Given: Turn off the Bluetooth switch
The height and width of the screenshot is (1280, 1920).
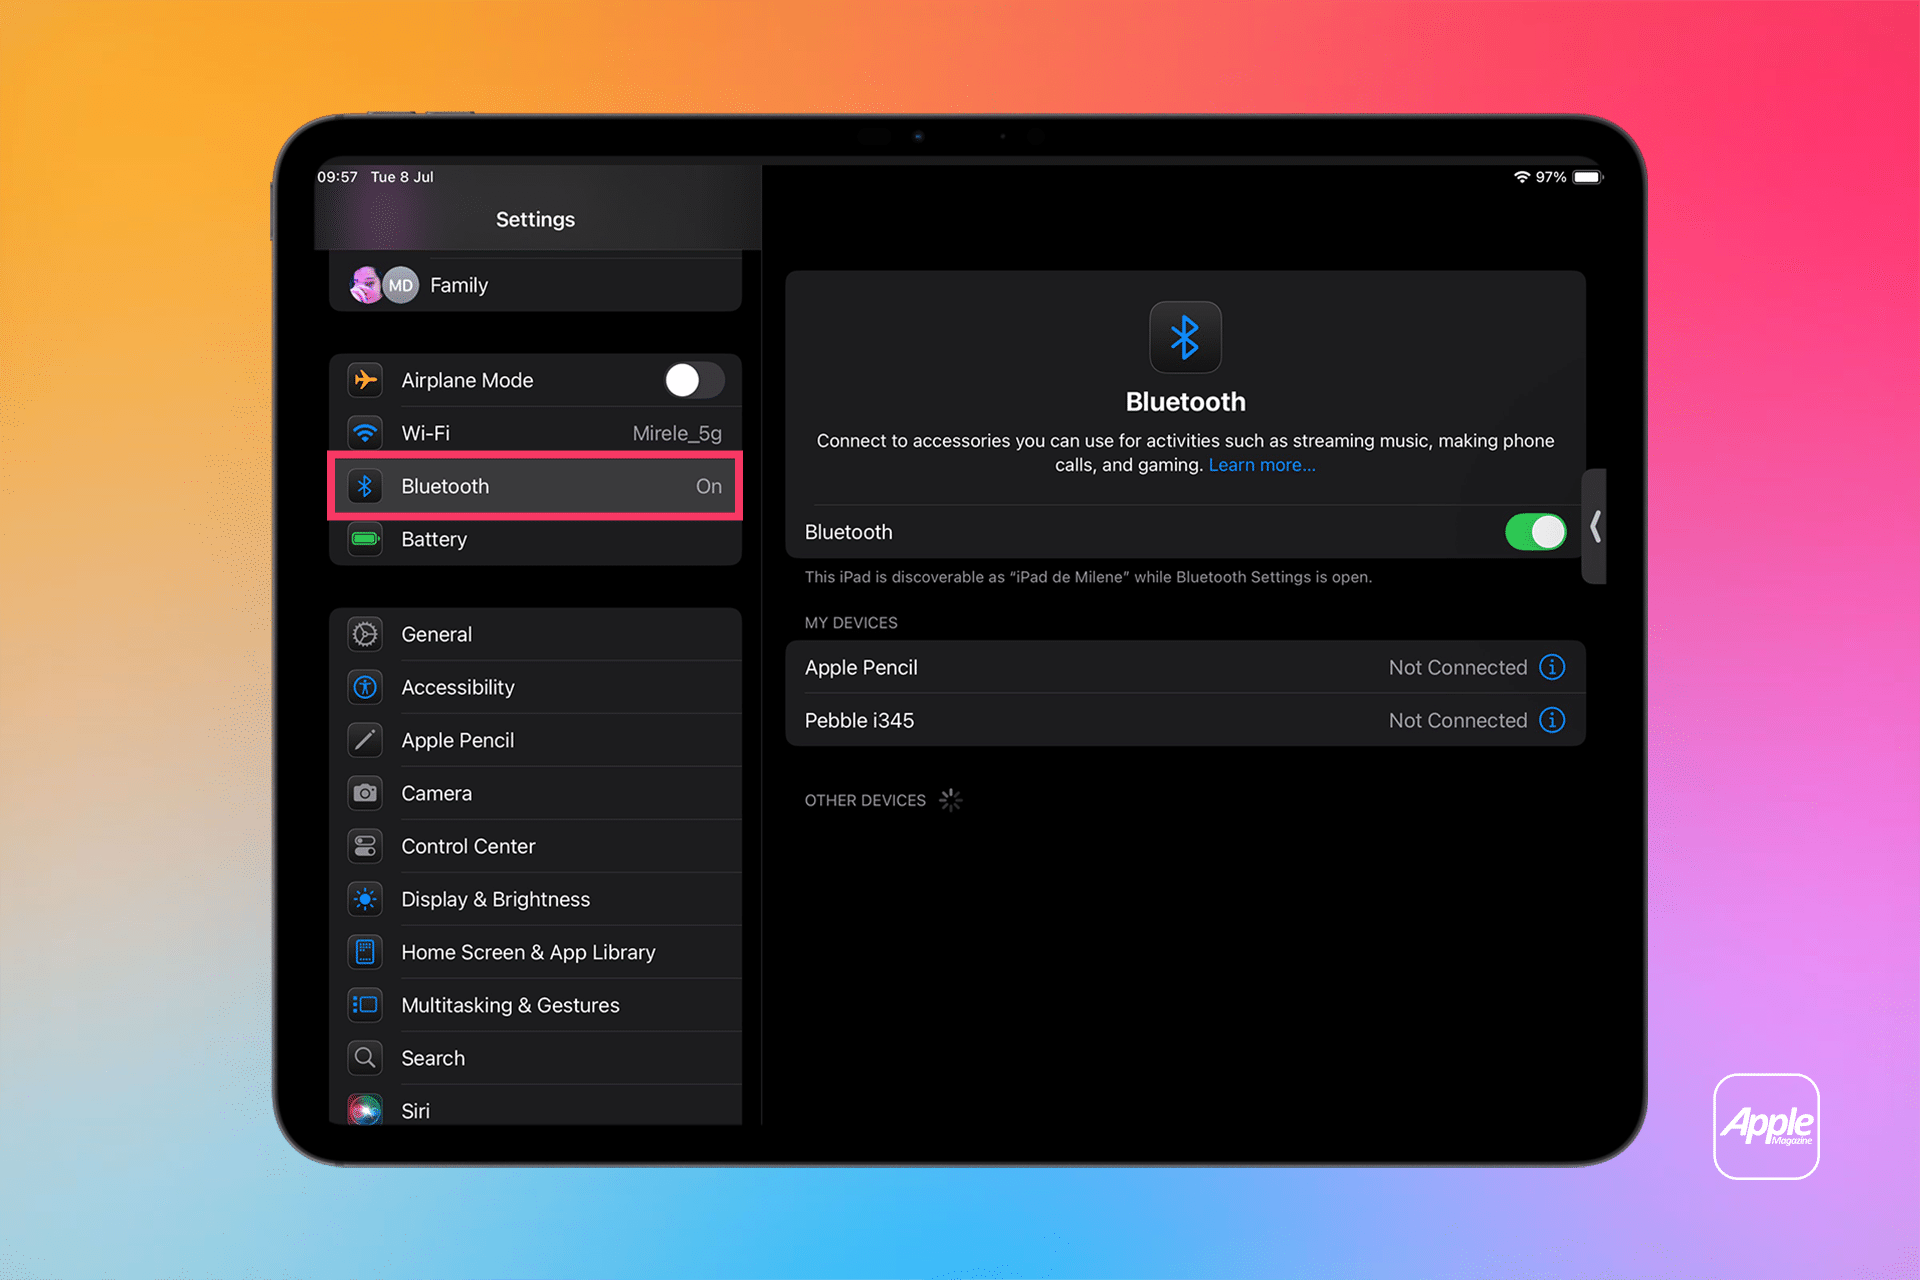Looking at the screenshot, I should (1535, 532).
